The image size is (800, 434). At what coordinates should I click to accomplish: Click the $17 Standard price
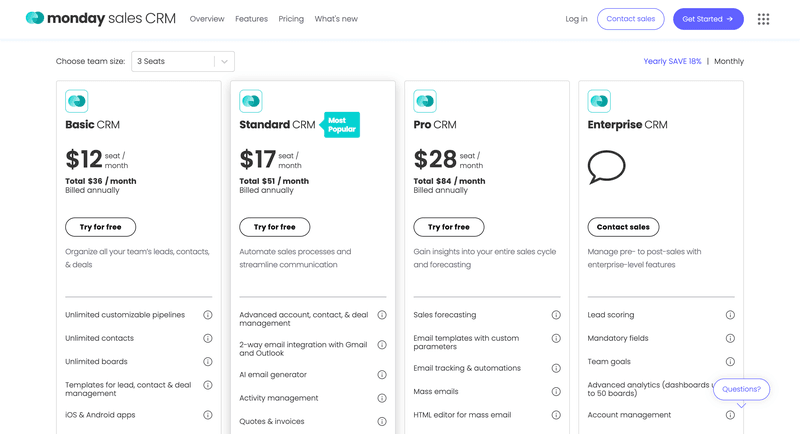pyautogui.click(x=258, y=159)
